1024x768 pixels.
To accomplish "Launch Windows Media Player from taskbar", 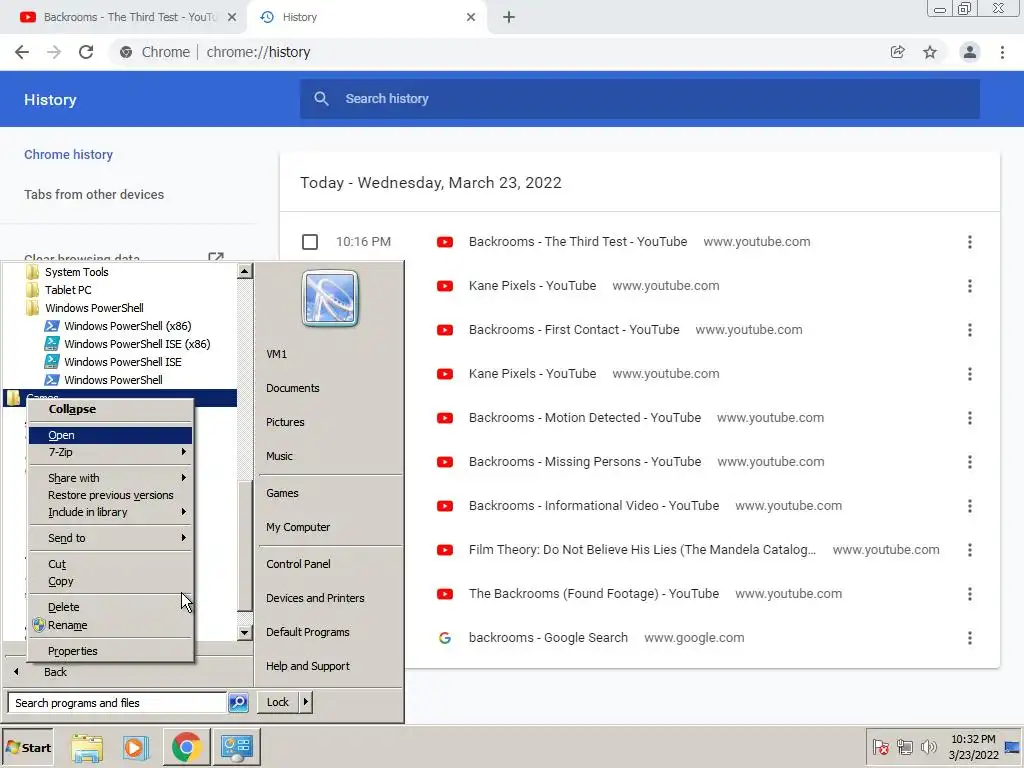I will tap(136, 748).
